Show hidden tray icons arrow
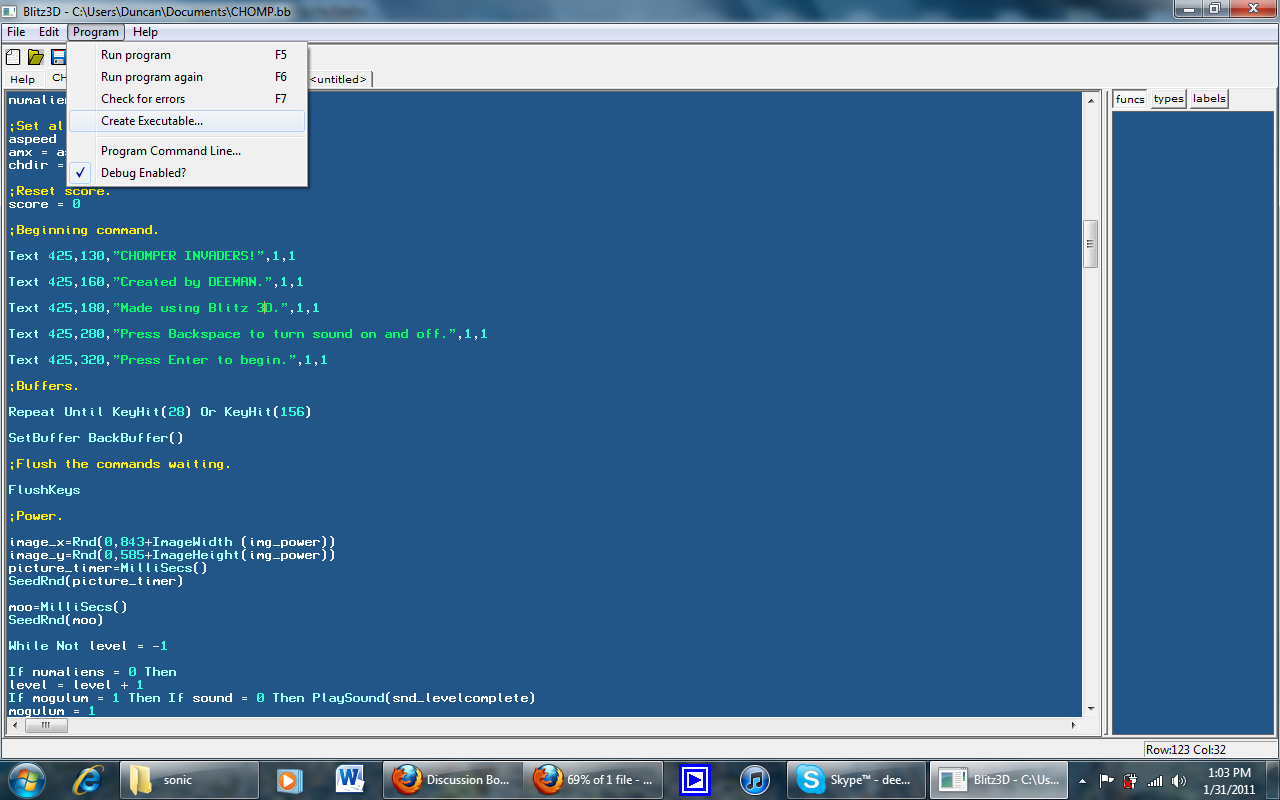The image size is (1280, 800). pyautogui.click(x=1083, y=780)
